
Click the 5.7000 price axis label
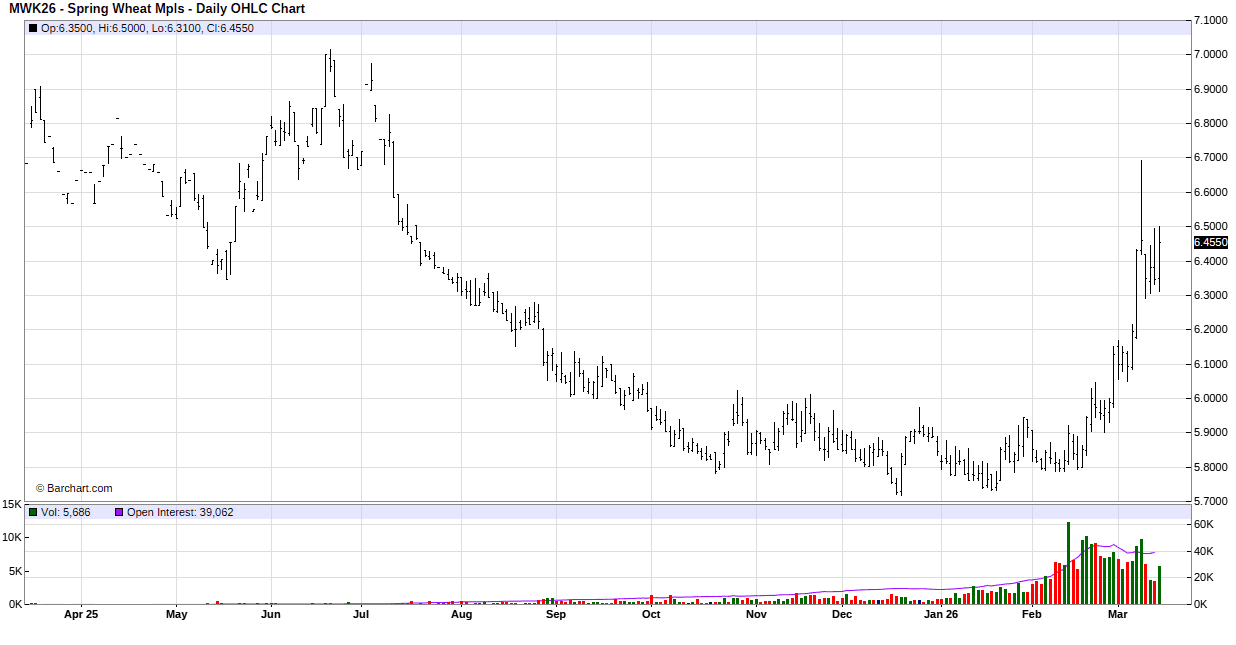1210,501
